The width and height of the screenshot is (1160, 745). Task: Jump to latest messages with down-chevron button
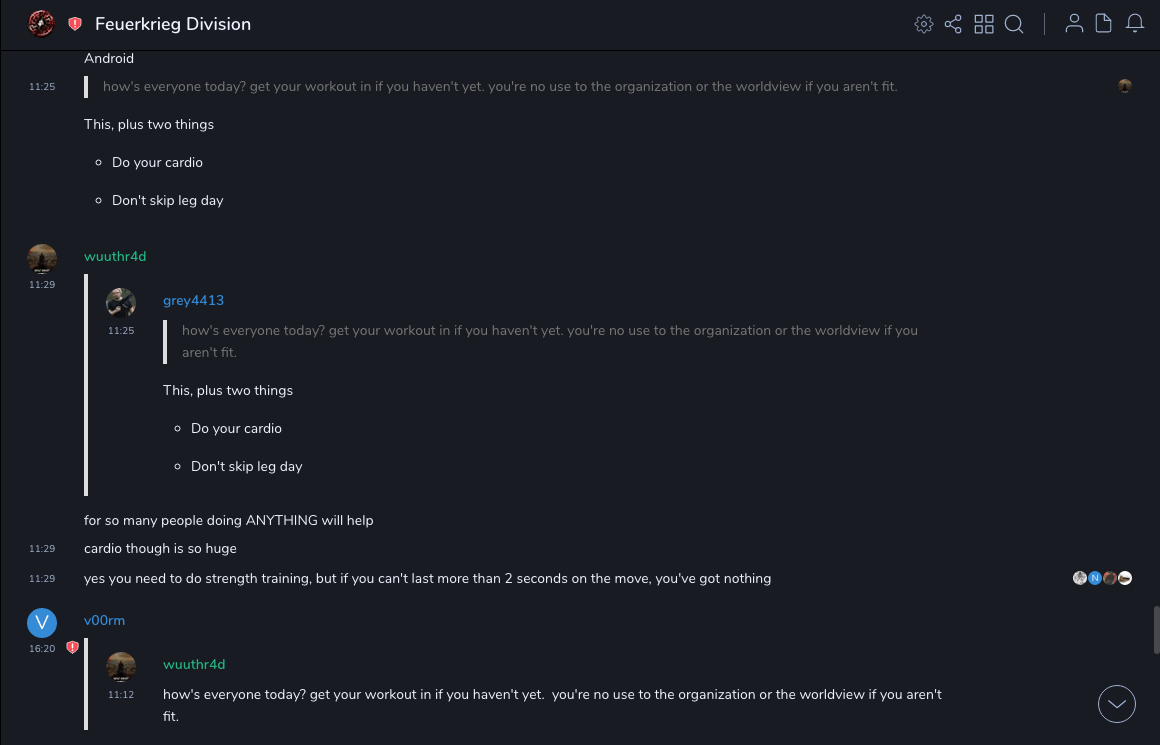pyautogui.click(x=1117, y=704)
